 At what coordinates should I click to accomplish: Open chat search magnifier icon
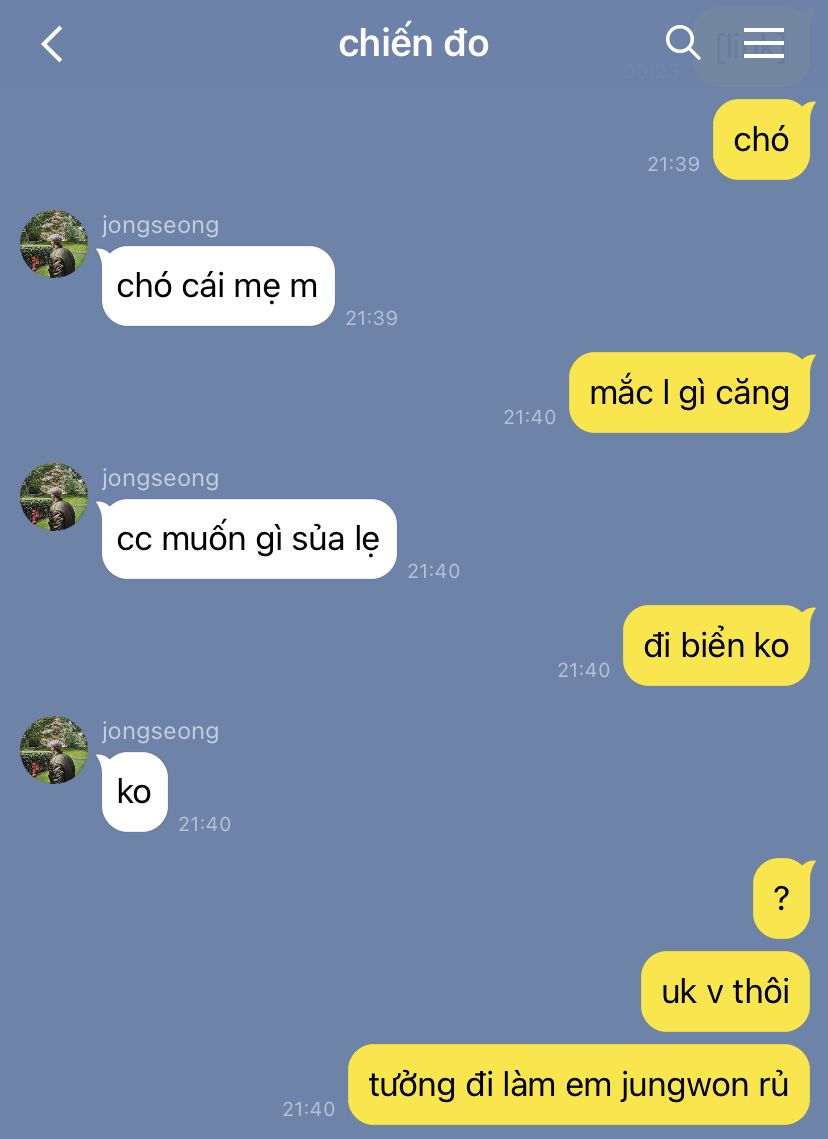[683, 43]
